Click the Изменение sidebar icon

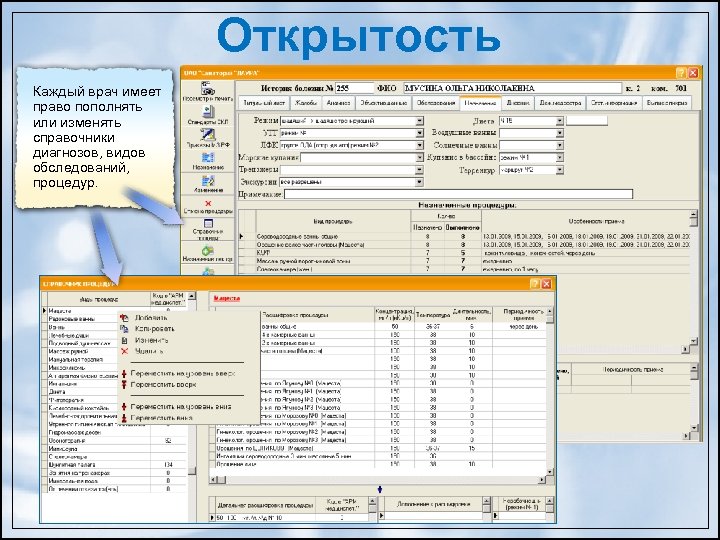[208, 184]
